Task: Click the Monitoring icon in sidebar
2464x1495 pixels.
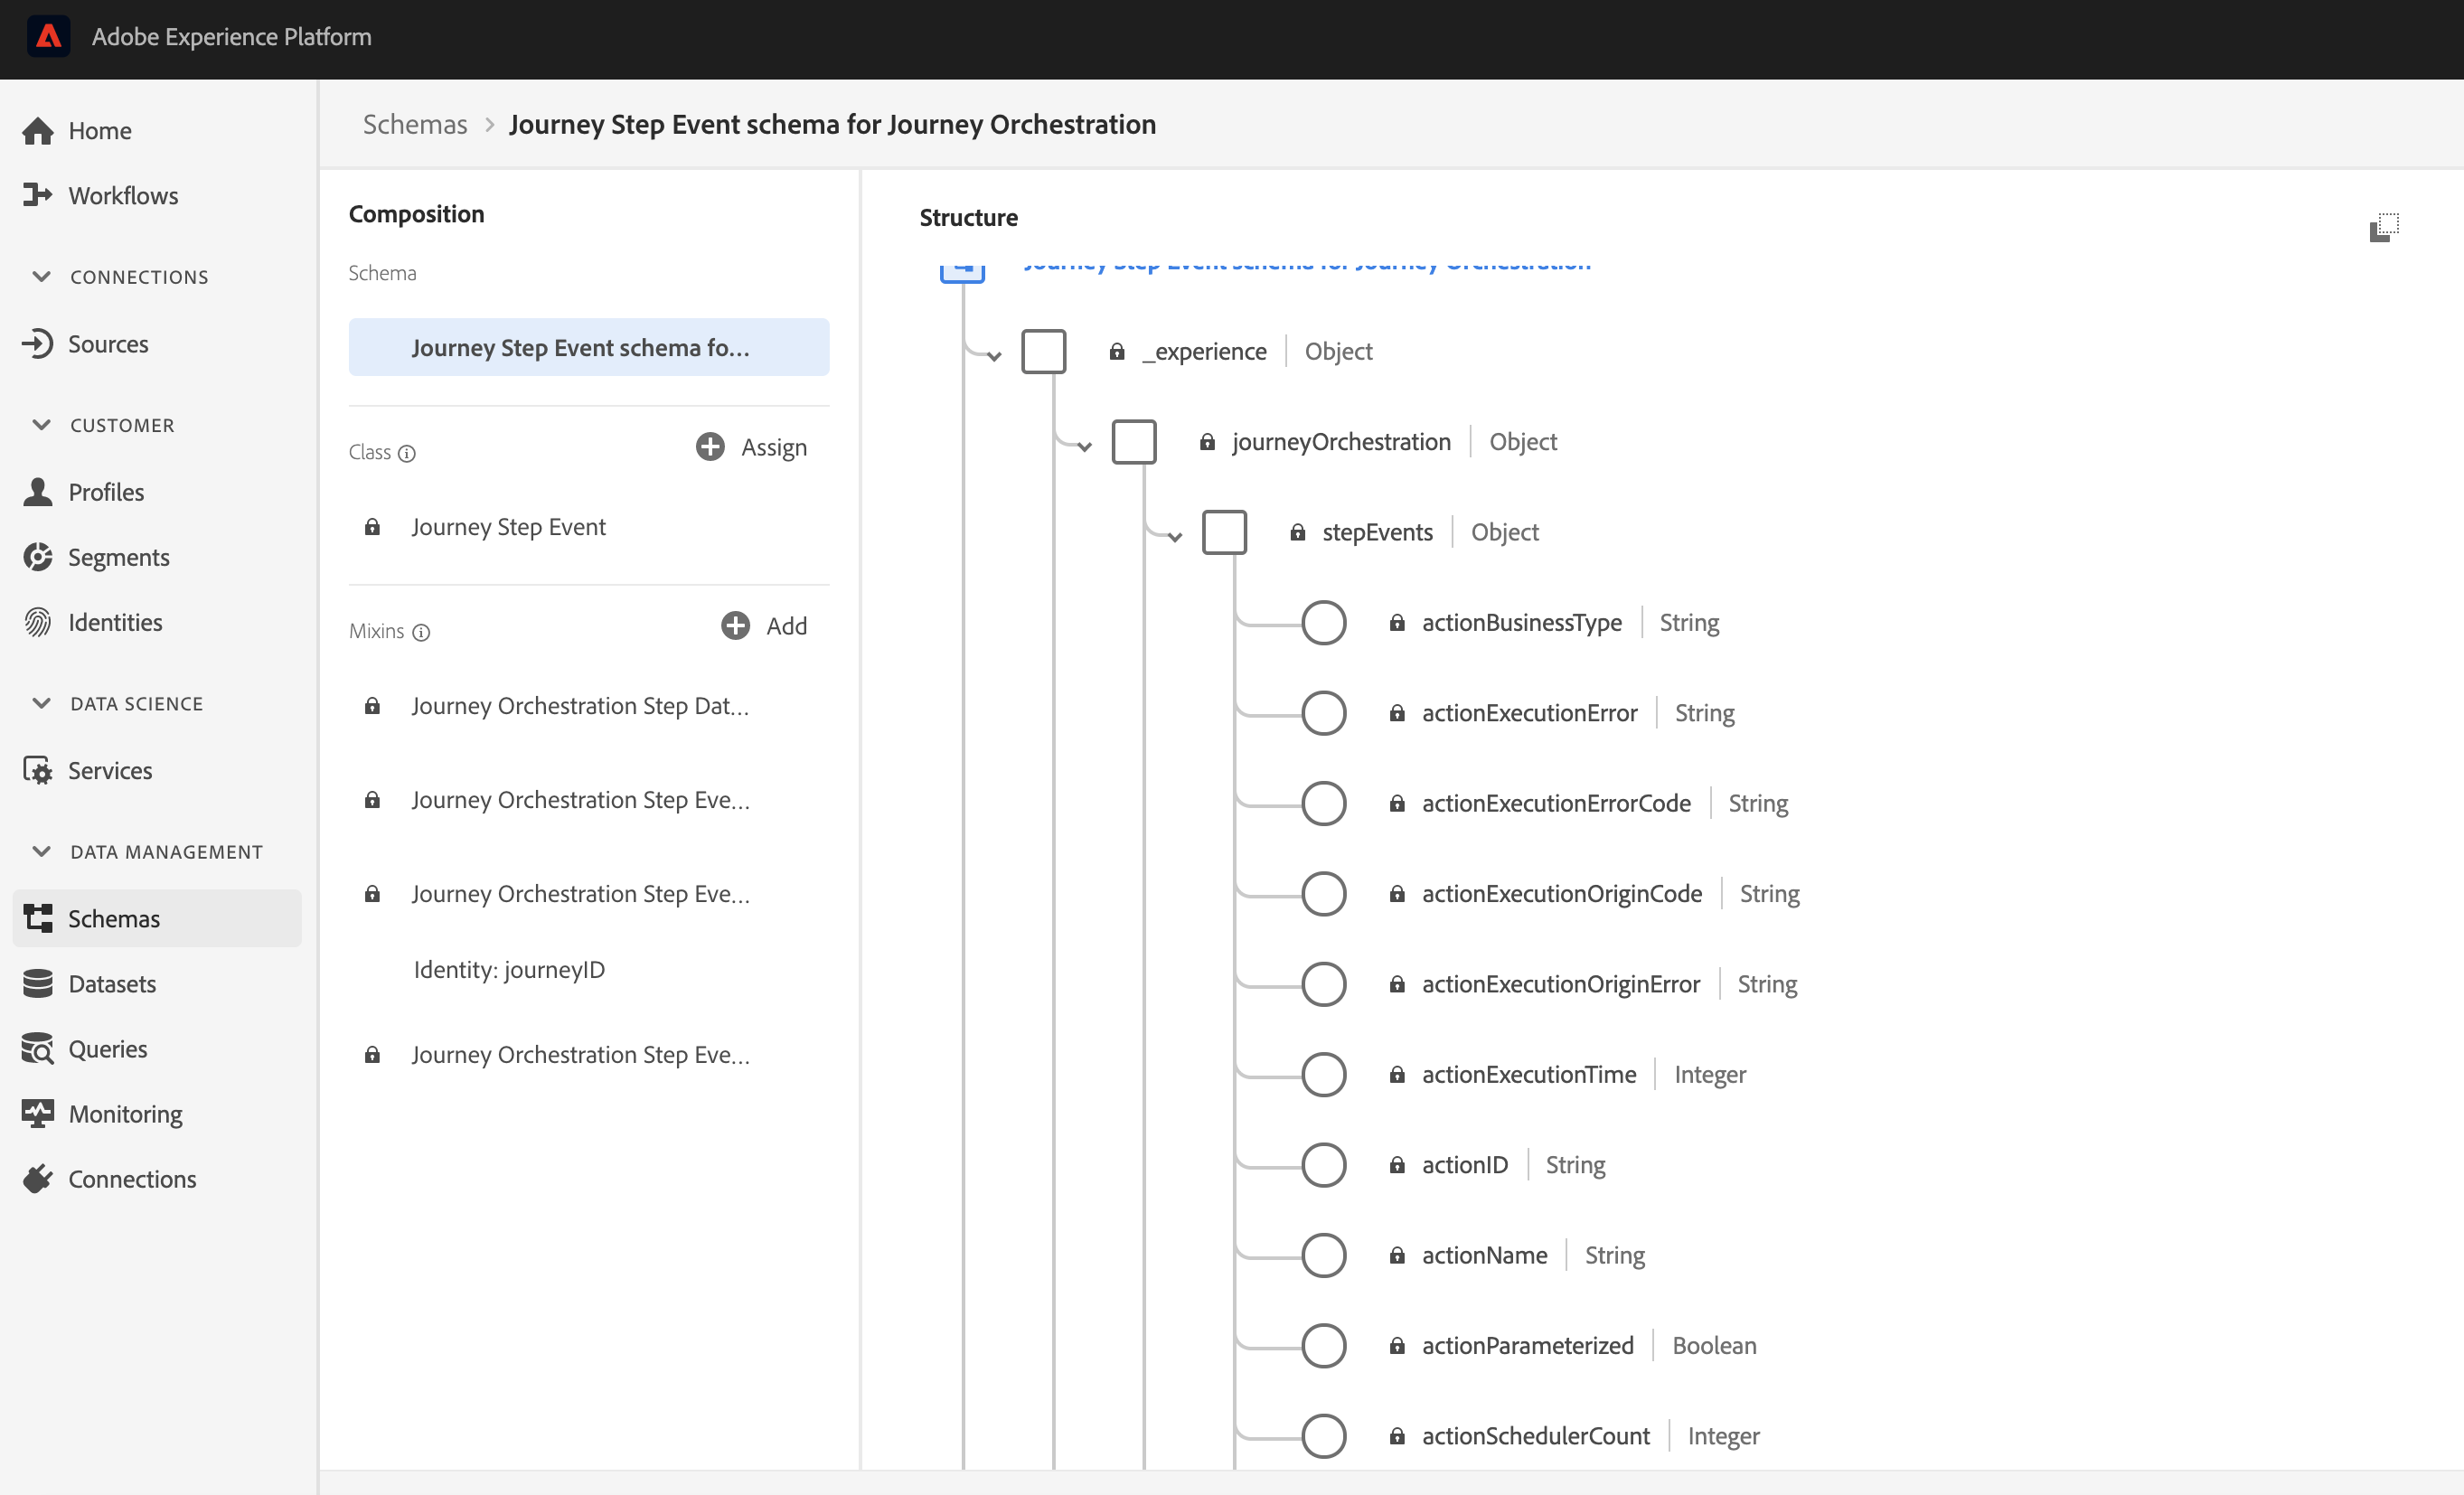Action: pos(37,1114)
